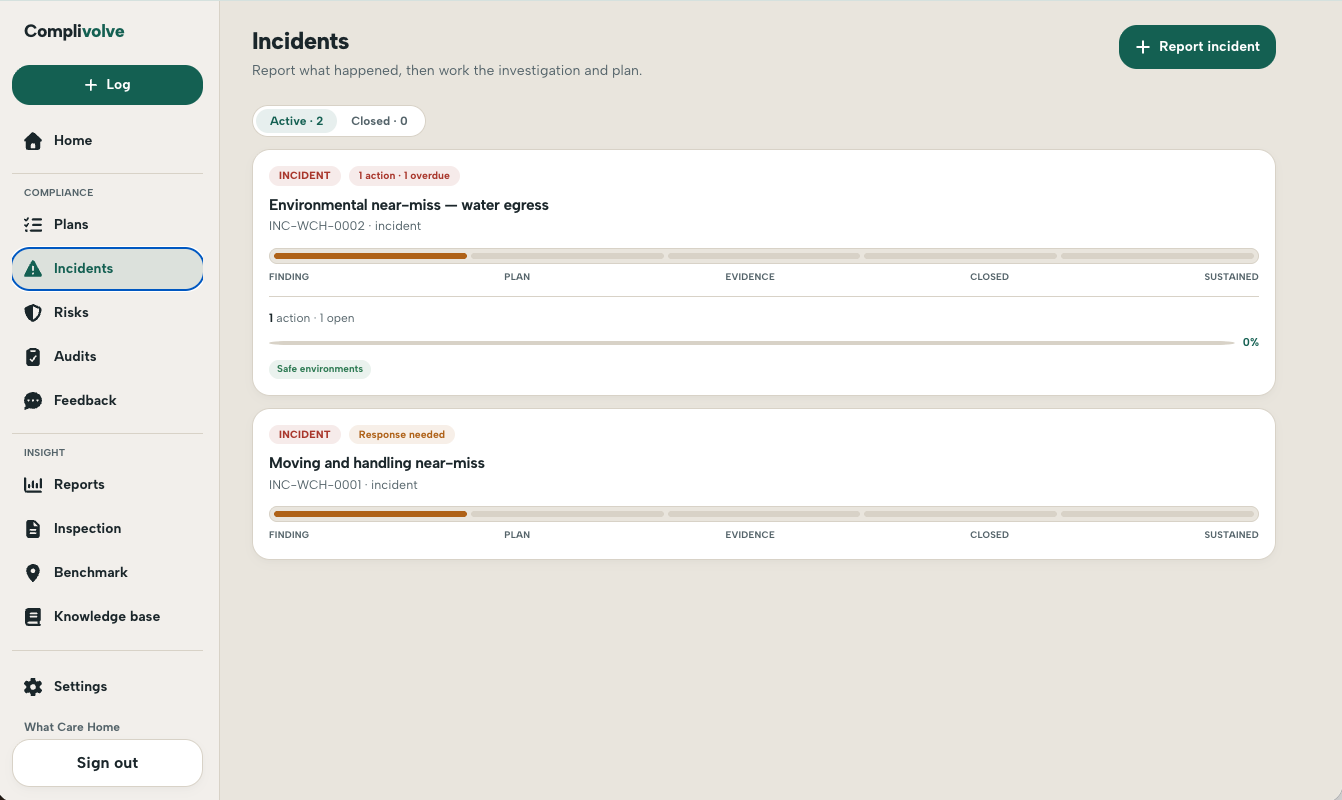
Task: Click the text 'INC-WCH-0001 · incident'
Action: pyautogui.click(x=343, y=485)
